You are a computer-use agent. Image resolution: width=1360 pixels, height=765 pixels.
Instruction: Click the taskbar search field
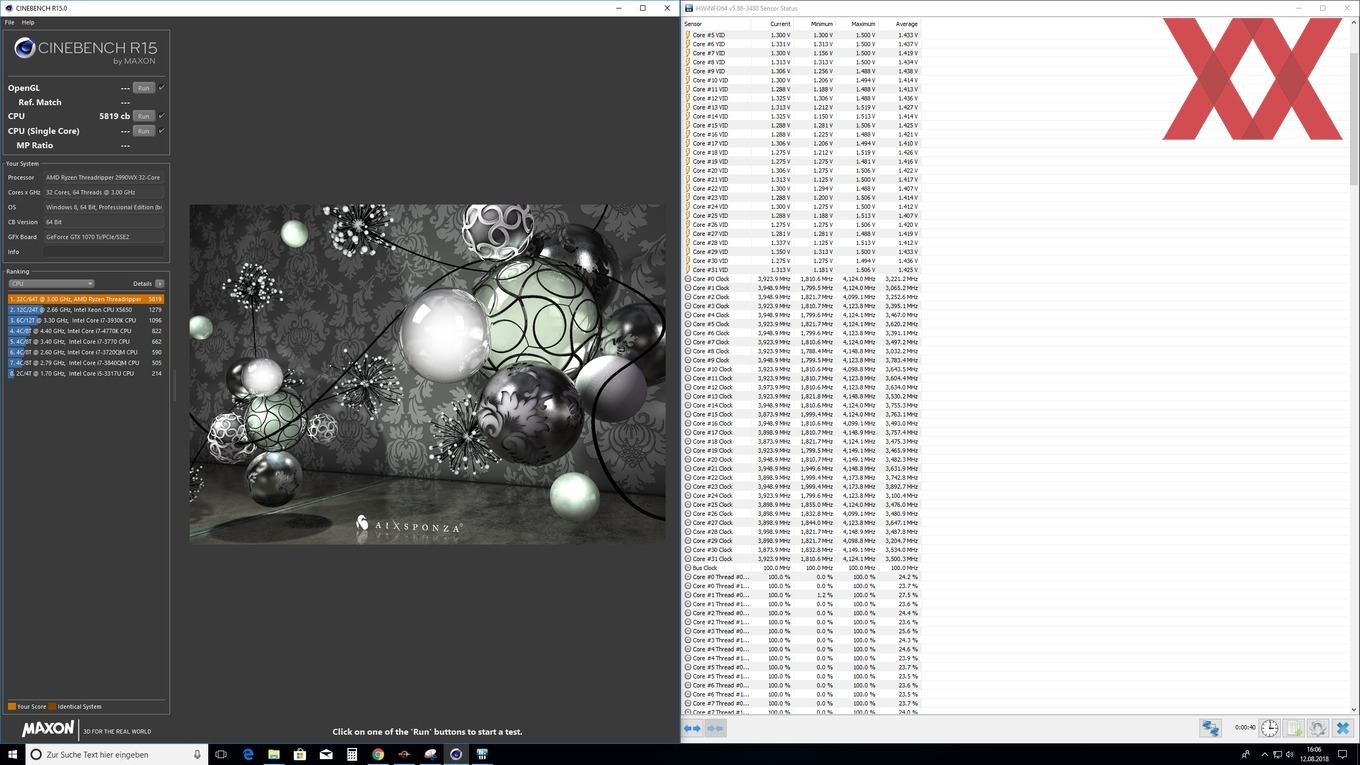click(x=116, y=754)
